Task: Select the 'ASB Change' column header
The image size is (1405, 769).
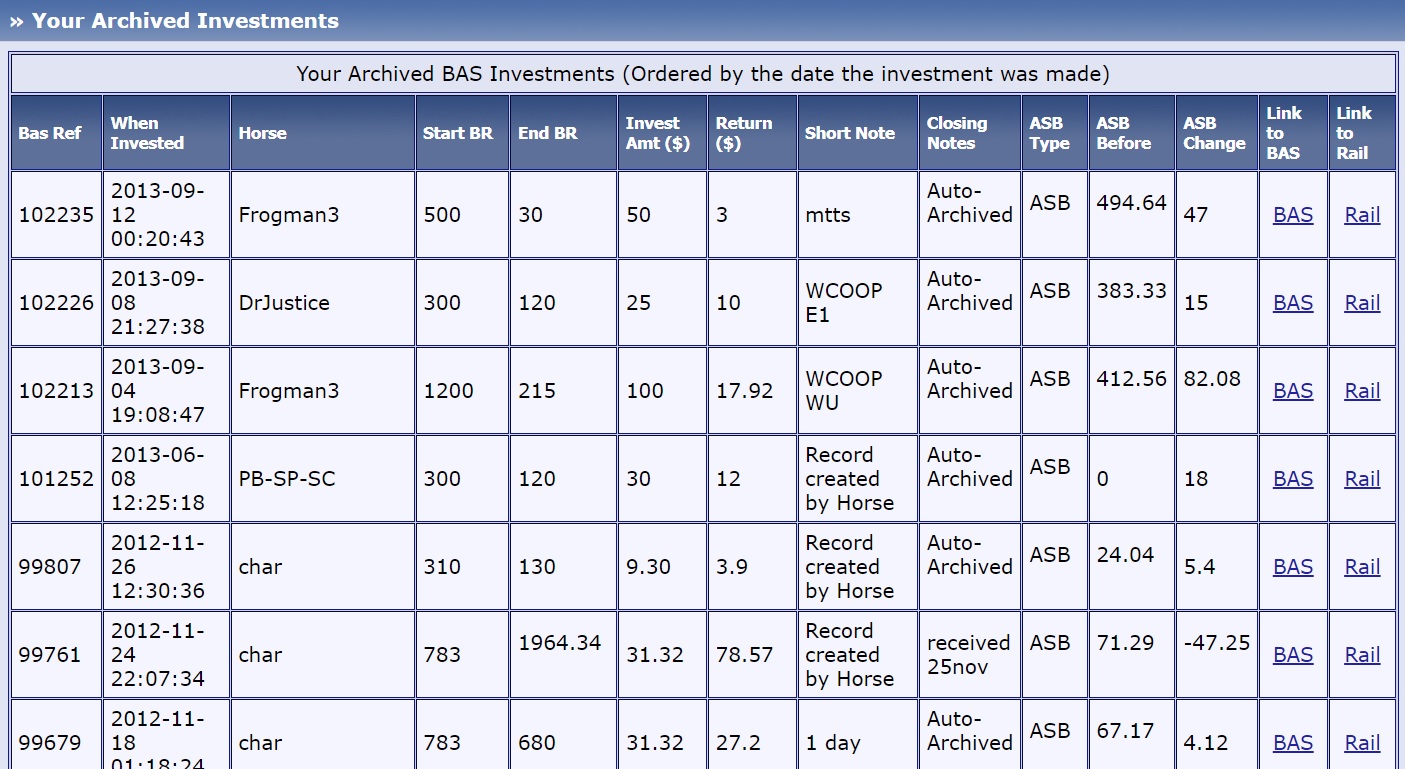Action: pyautogui.click(x=1214, y=133)
